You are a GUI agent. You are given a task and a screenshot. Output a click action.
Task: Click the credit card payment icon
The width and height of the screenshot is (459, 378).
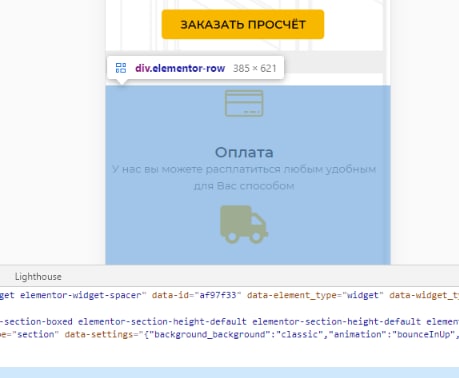click(x=244, y=103)
